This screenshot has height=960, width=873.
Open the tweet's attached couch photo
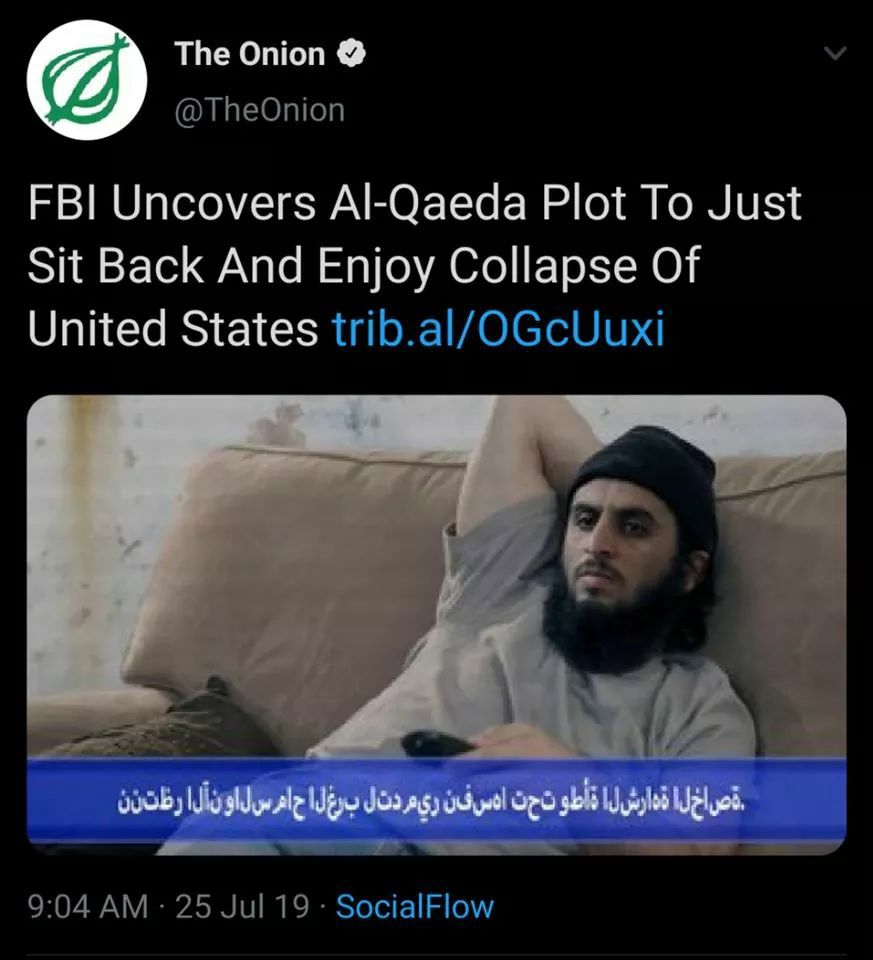pos(436,624)
